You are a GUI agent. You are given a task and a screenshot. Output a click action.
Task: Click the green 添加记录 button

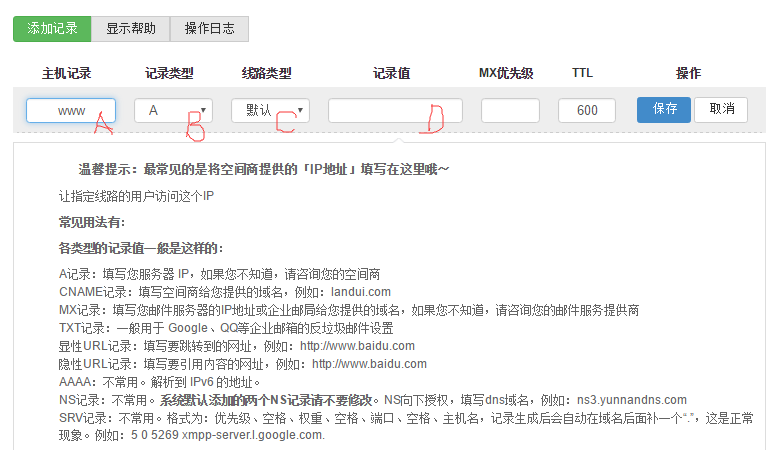click(52, 29)
